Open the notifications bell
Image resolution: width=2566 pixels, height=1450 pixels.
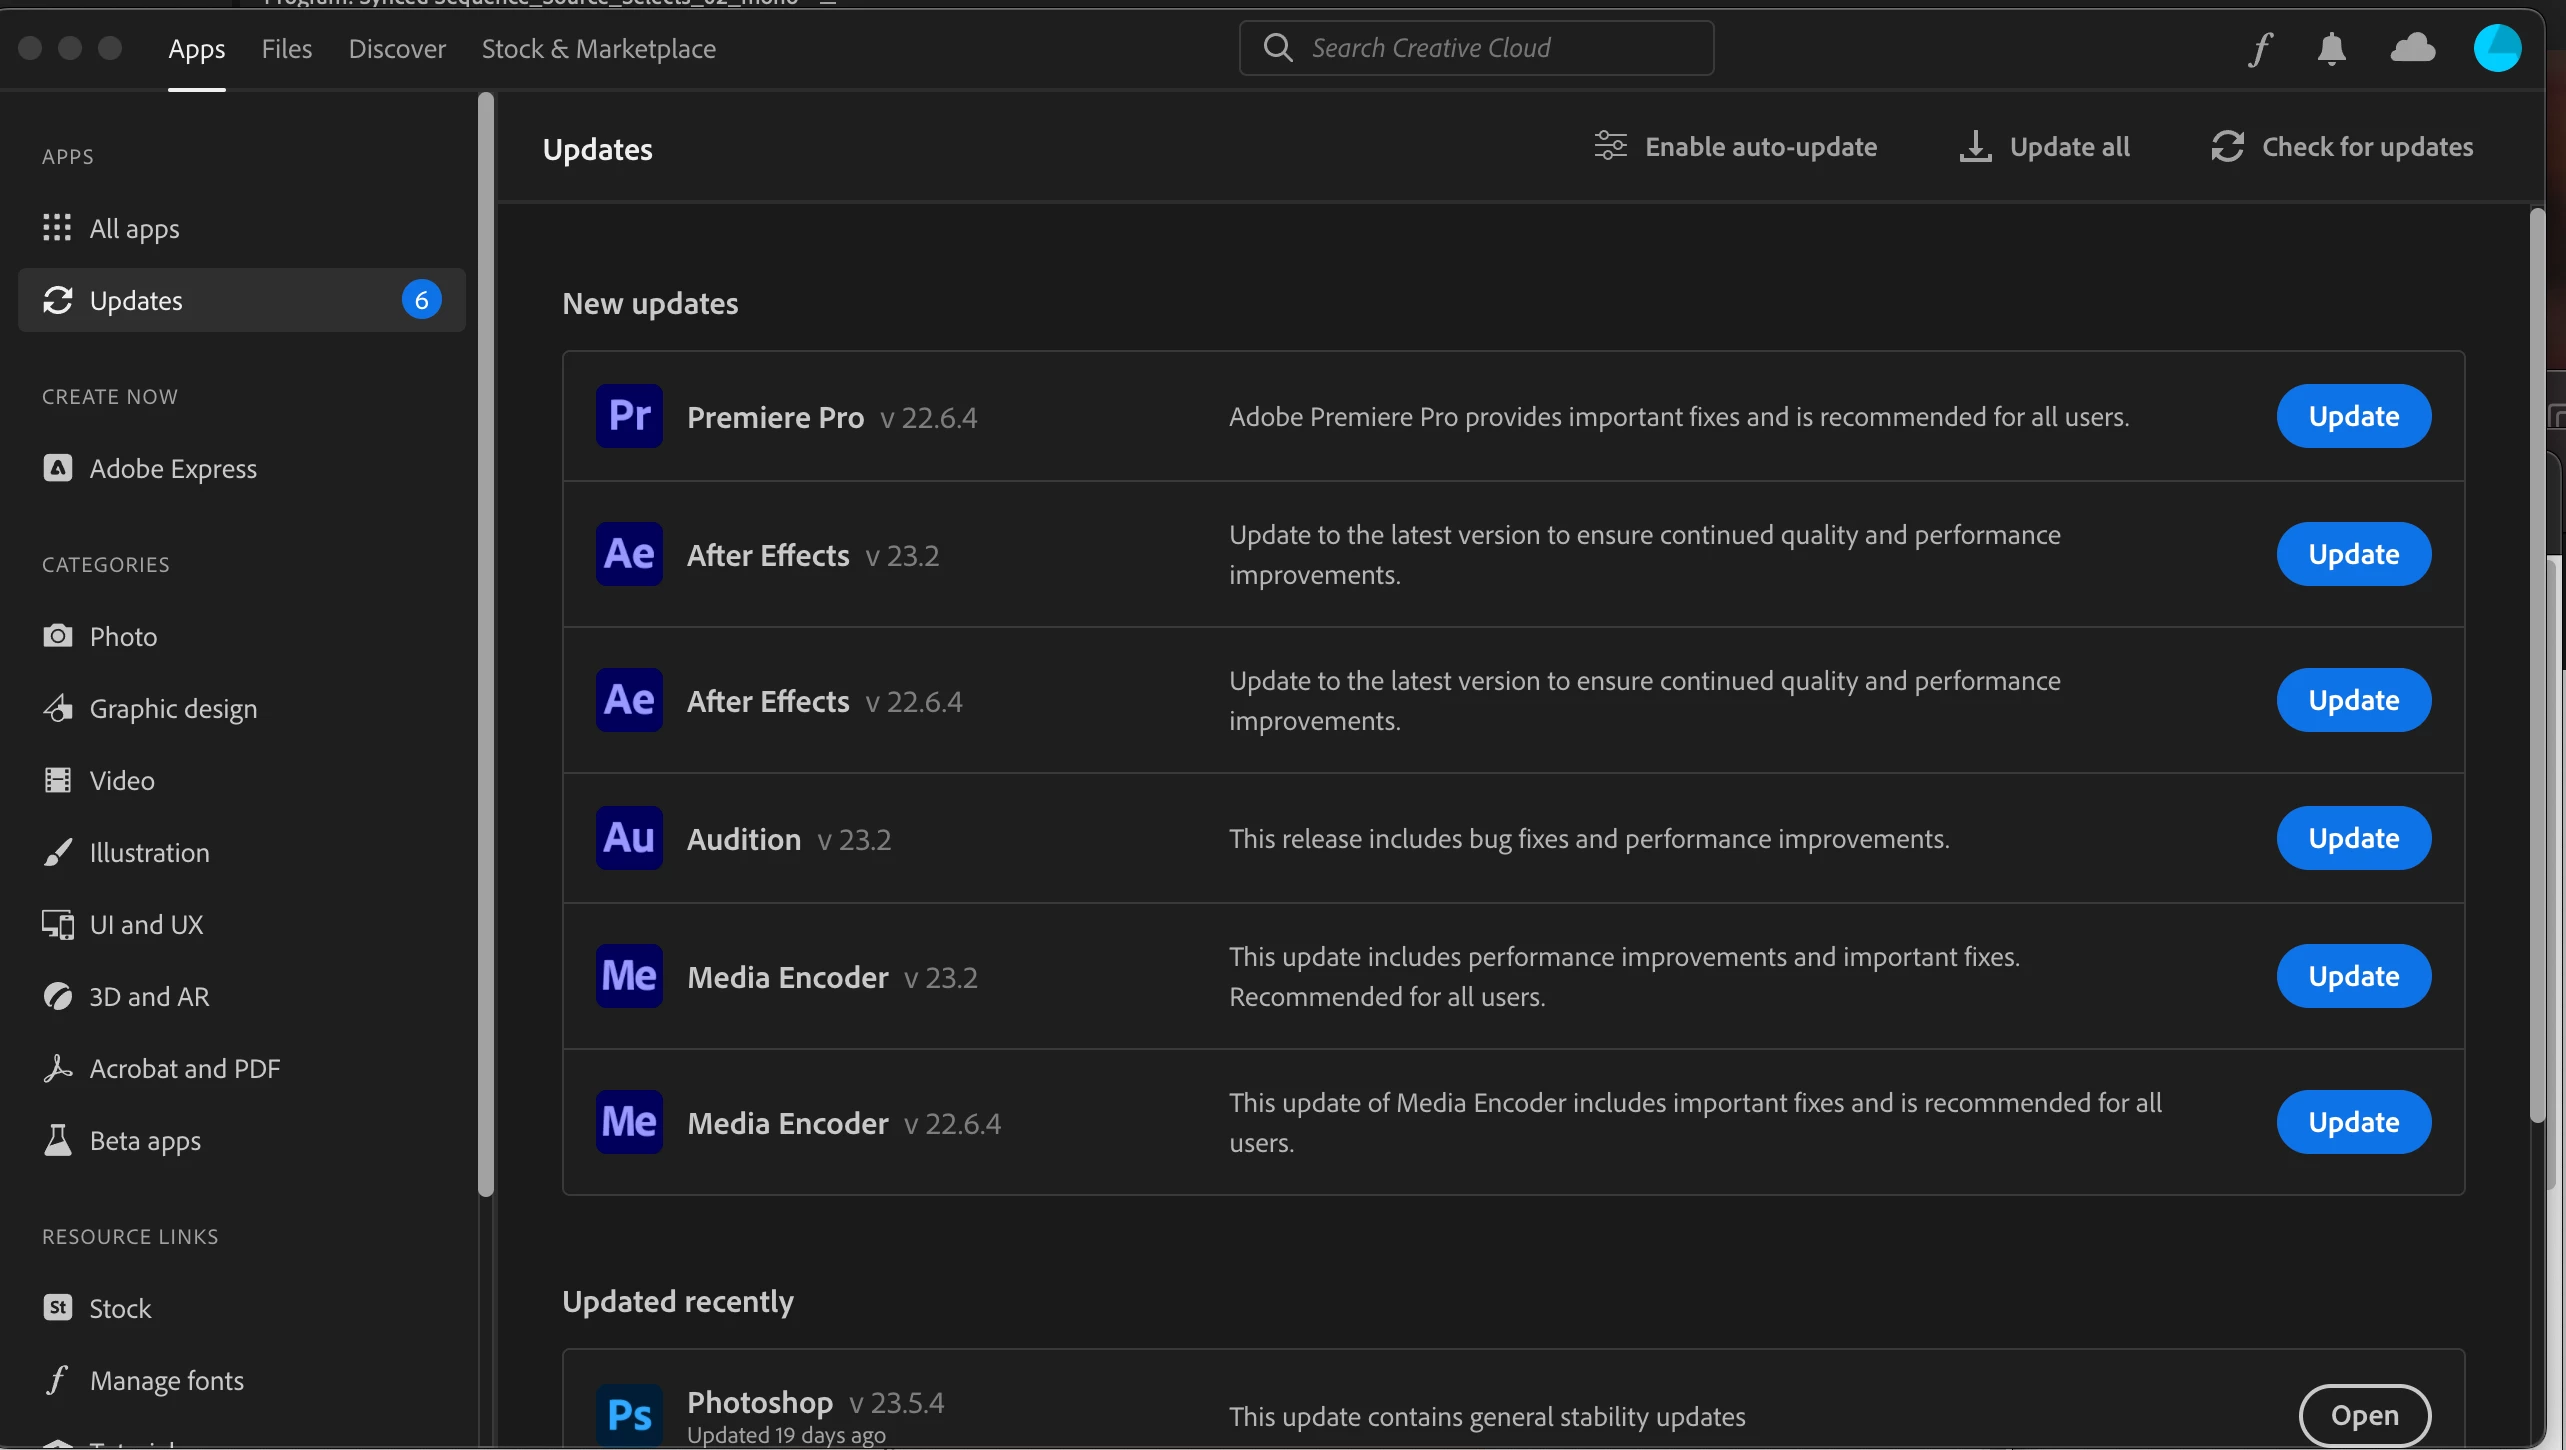pyautogui.click(x=2331, y=48)
